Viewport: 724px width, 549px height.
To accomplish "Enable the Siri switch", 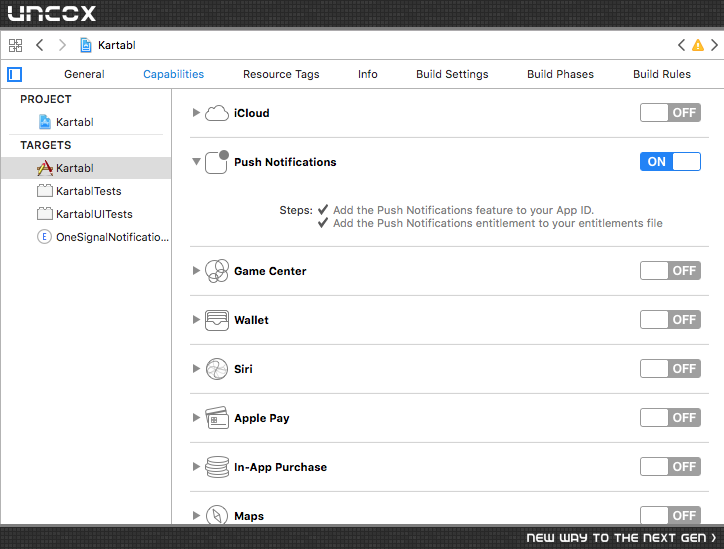I will click(670, 368).
